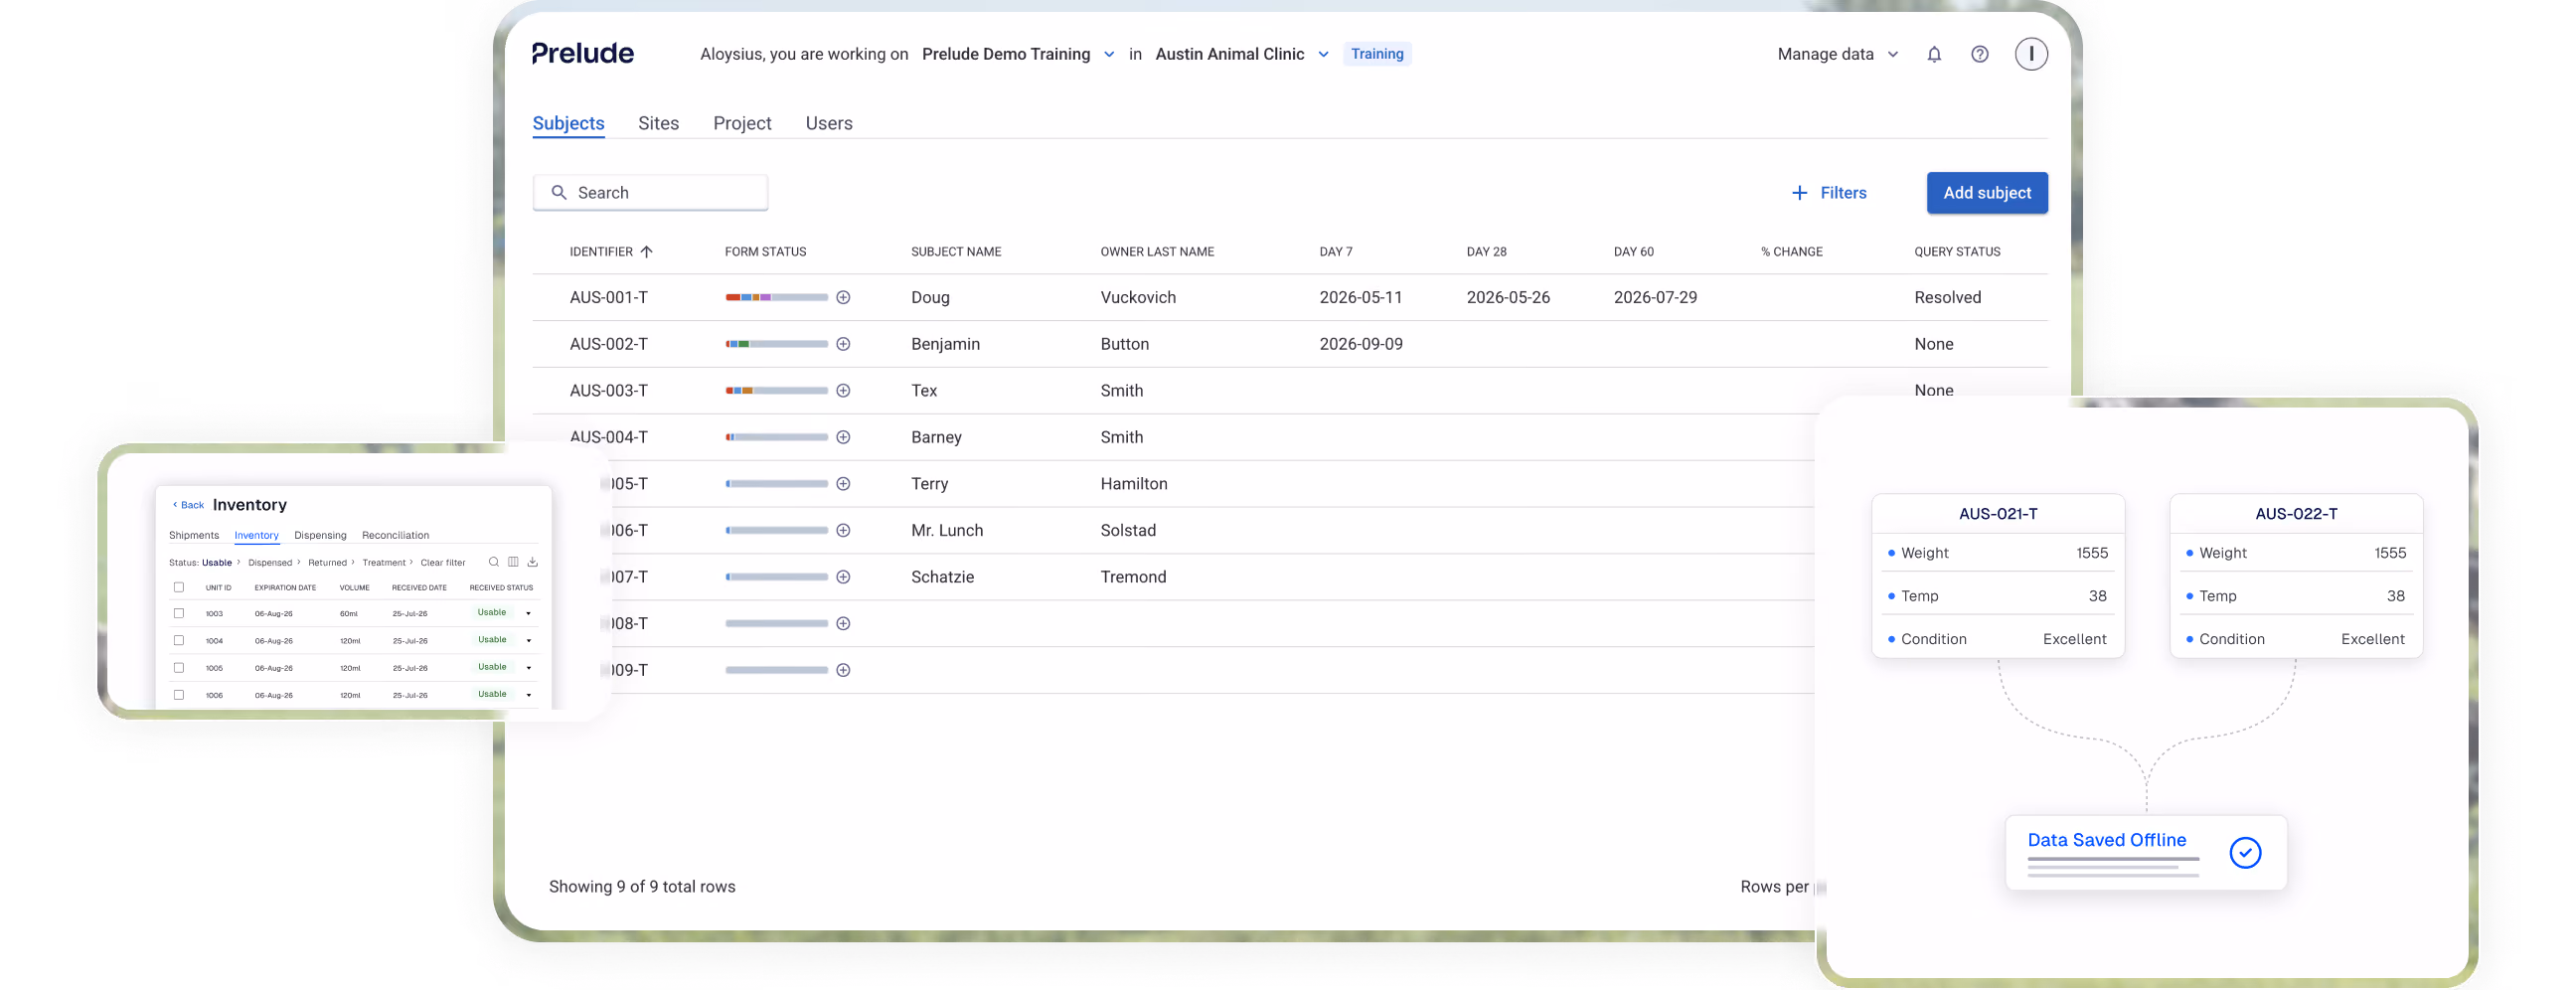
Task: Check the box for unit 1005
Action: click(x=179, y=667)
